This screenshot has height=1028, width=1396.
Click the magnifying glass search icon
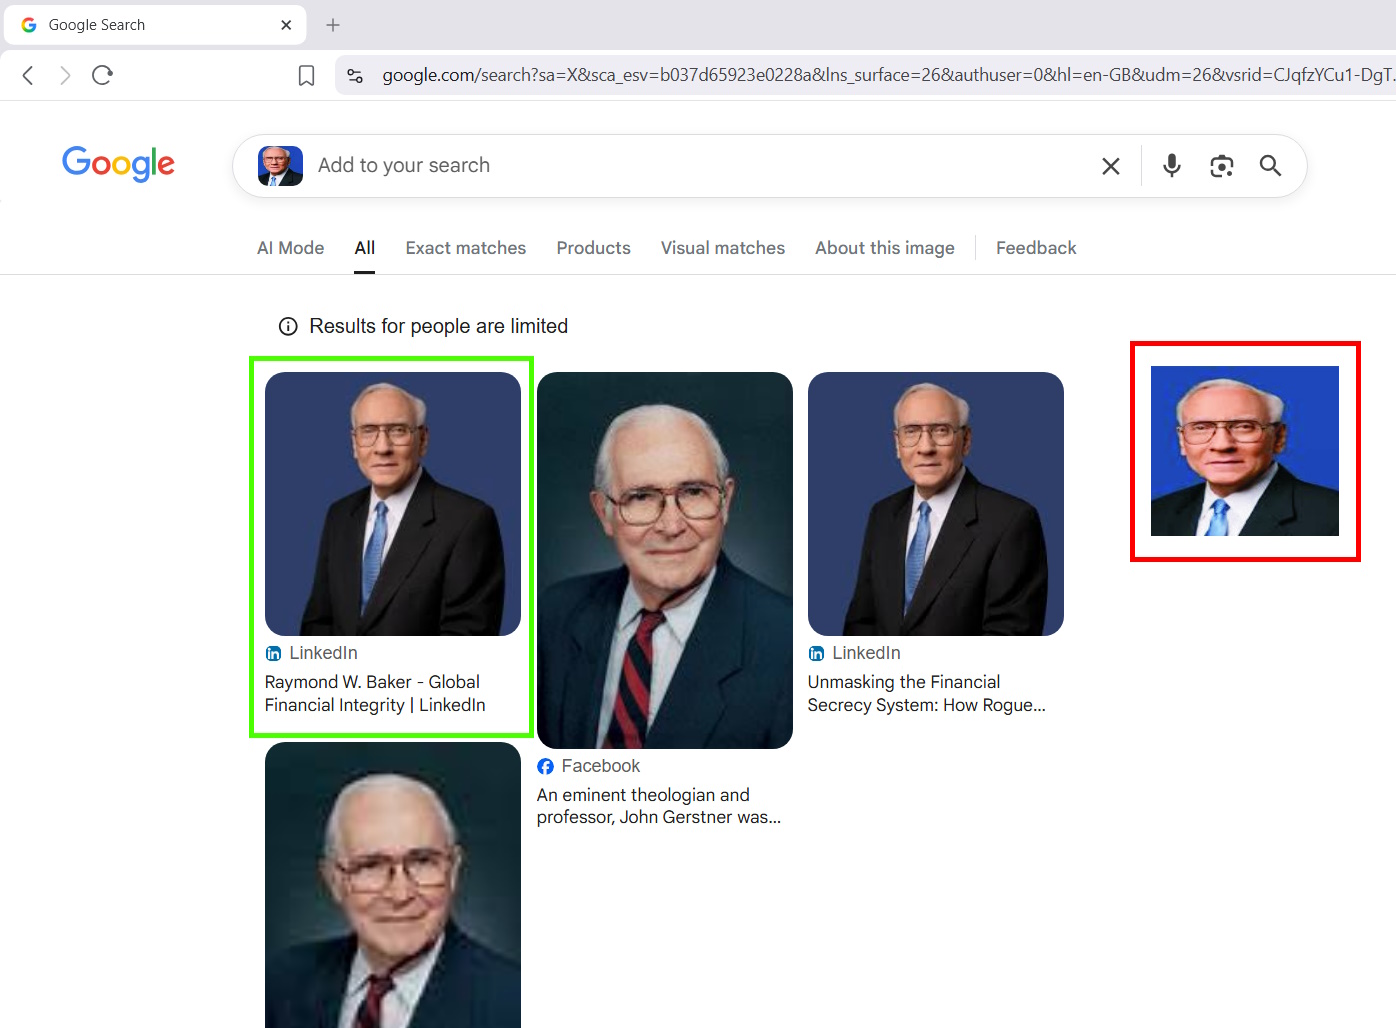point(1270,166)
